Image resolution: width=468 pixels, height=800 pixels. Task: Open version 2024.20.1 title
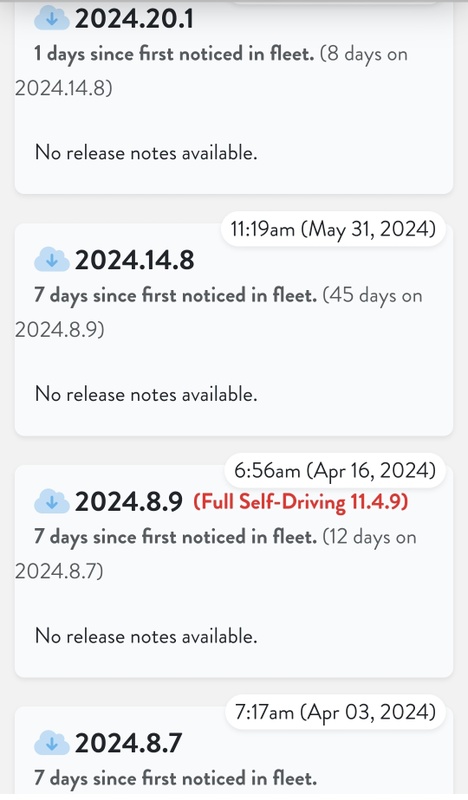[134, 19]
